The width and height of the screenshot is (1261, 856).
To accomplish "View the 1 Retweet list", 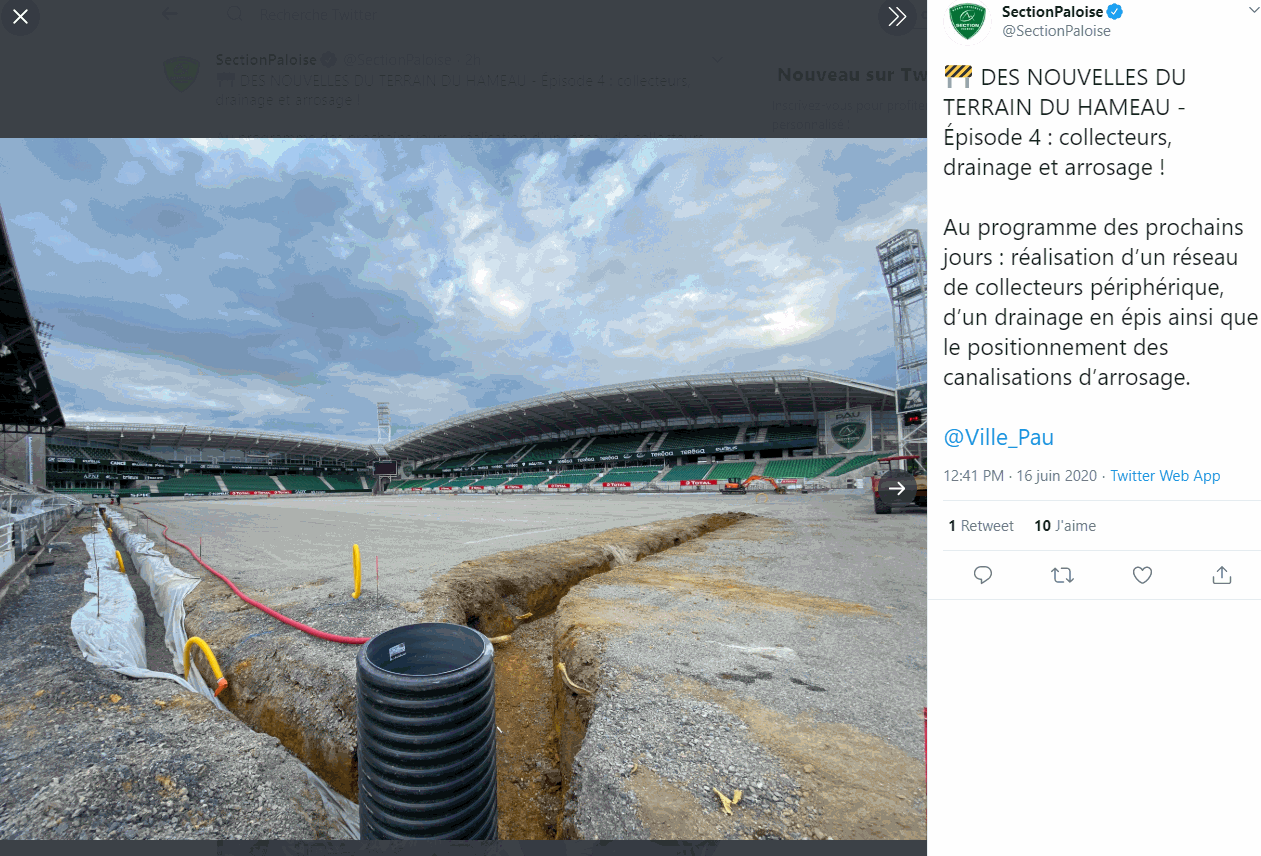I will tap(980, 526).
